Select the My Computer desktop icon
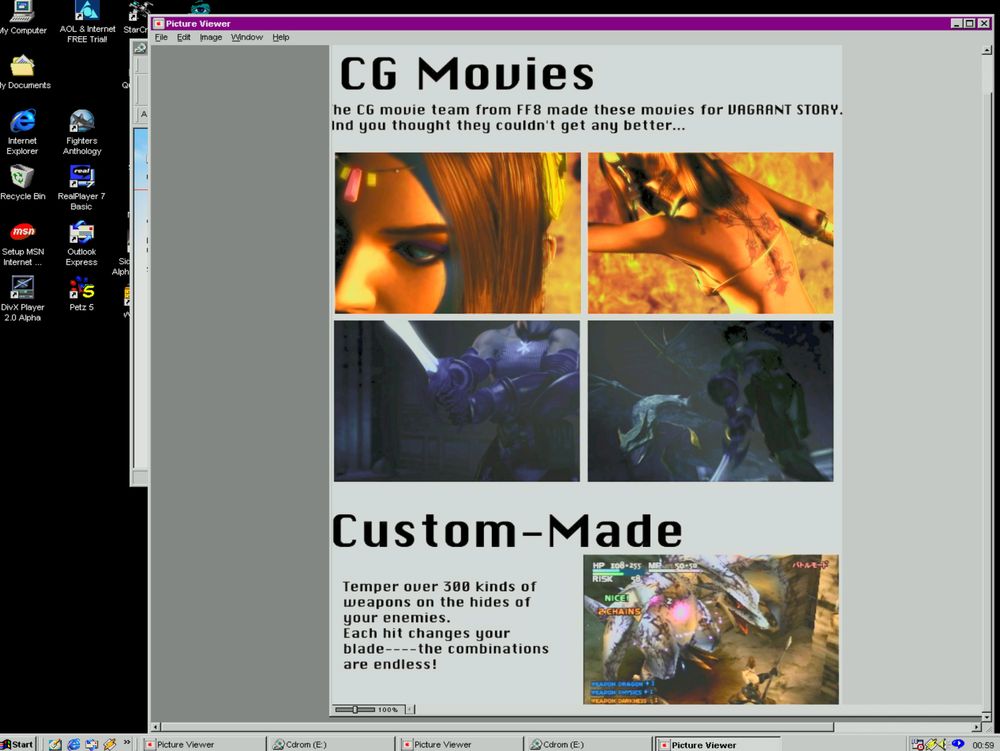 tap(23, 18)
